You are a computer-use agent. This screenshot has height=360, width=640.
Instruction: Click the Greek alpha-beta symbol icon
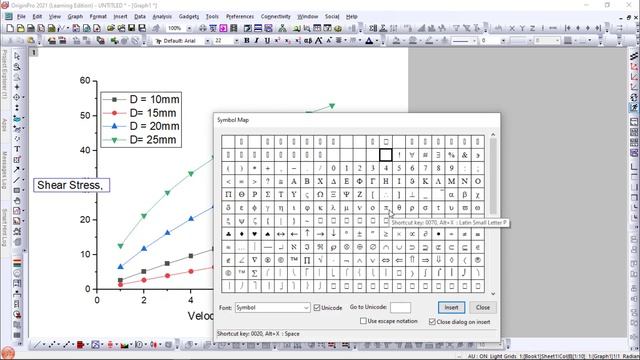308,41
